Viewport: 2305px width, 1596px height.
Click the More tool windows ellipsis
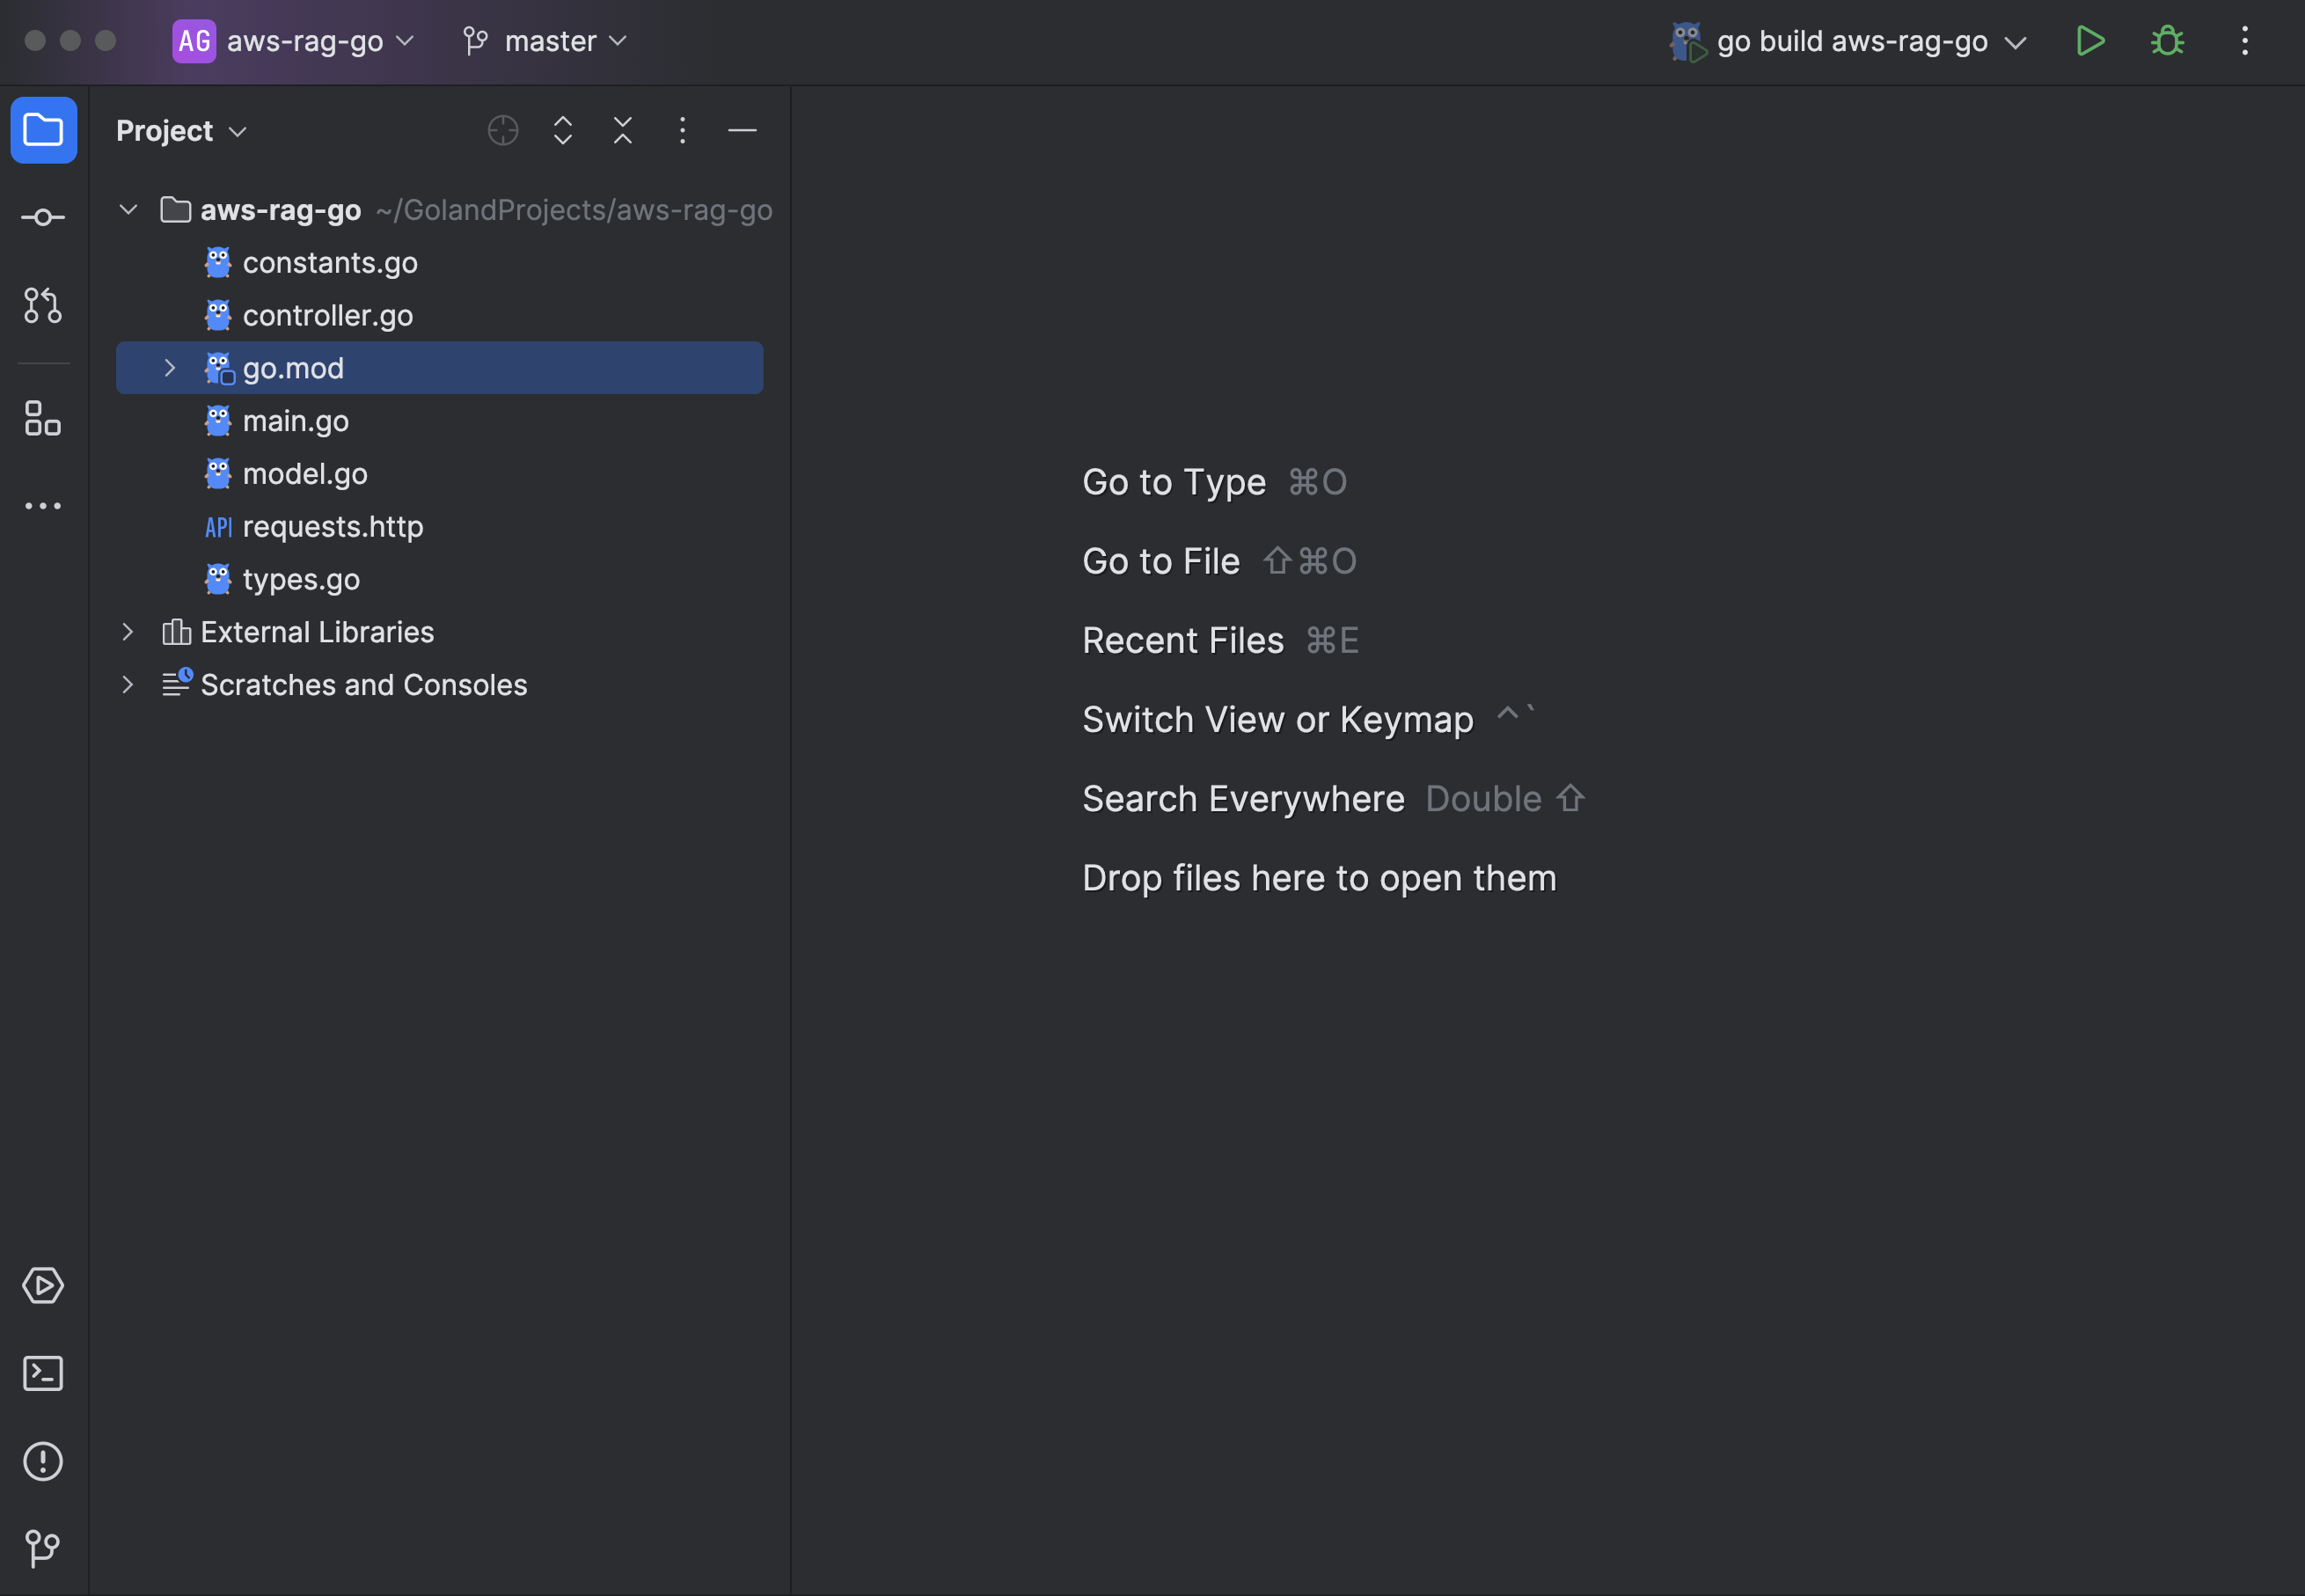(43, 506)
